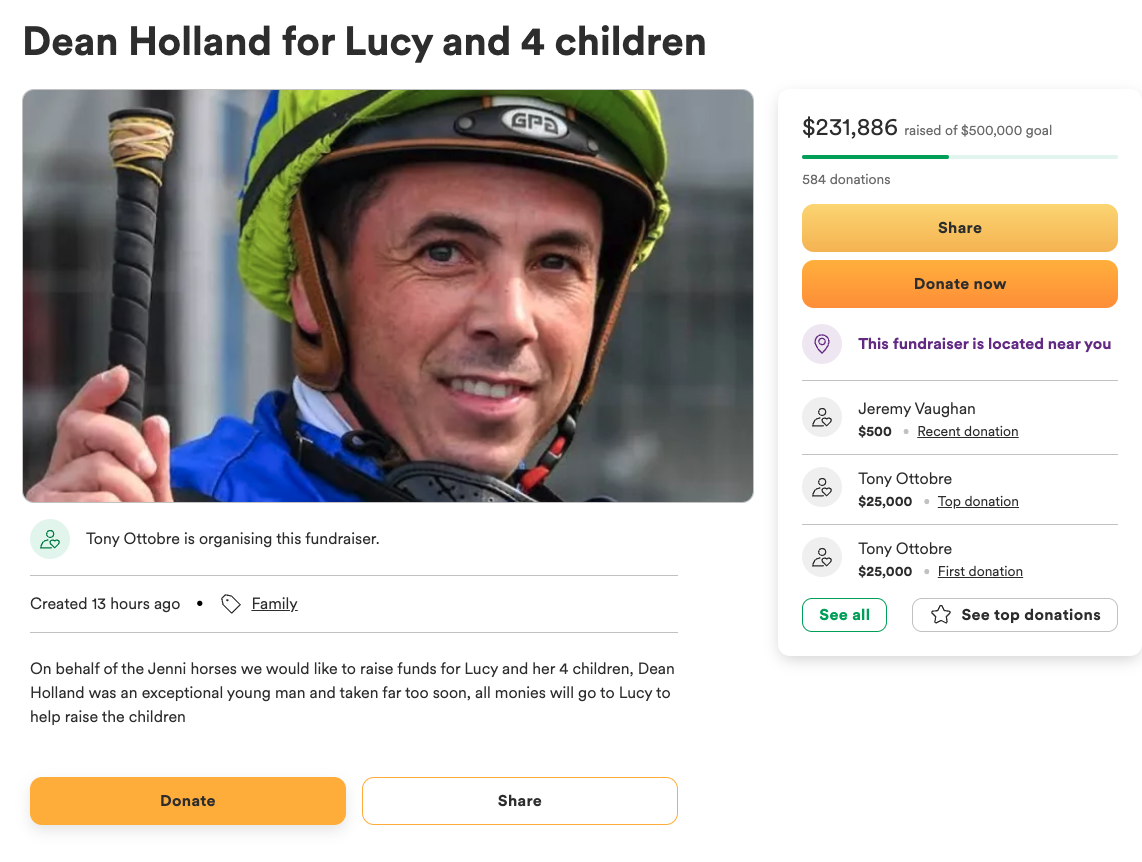Click the star icon in See top donations
The height and width of the screenshot is (862, 1142).
pyautogui.click(x=941, y=615)
